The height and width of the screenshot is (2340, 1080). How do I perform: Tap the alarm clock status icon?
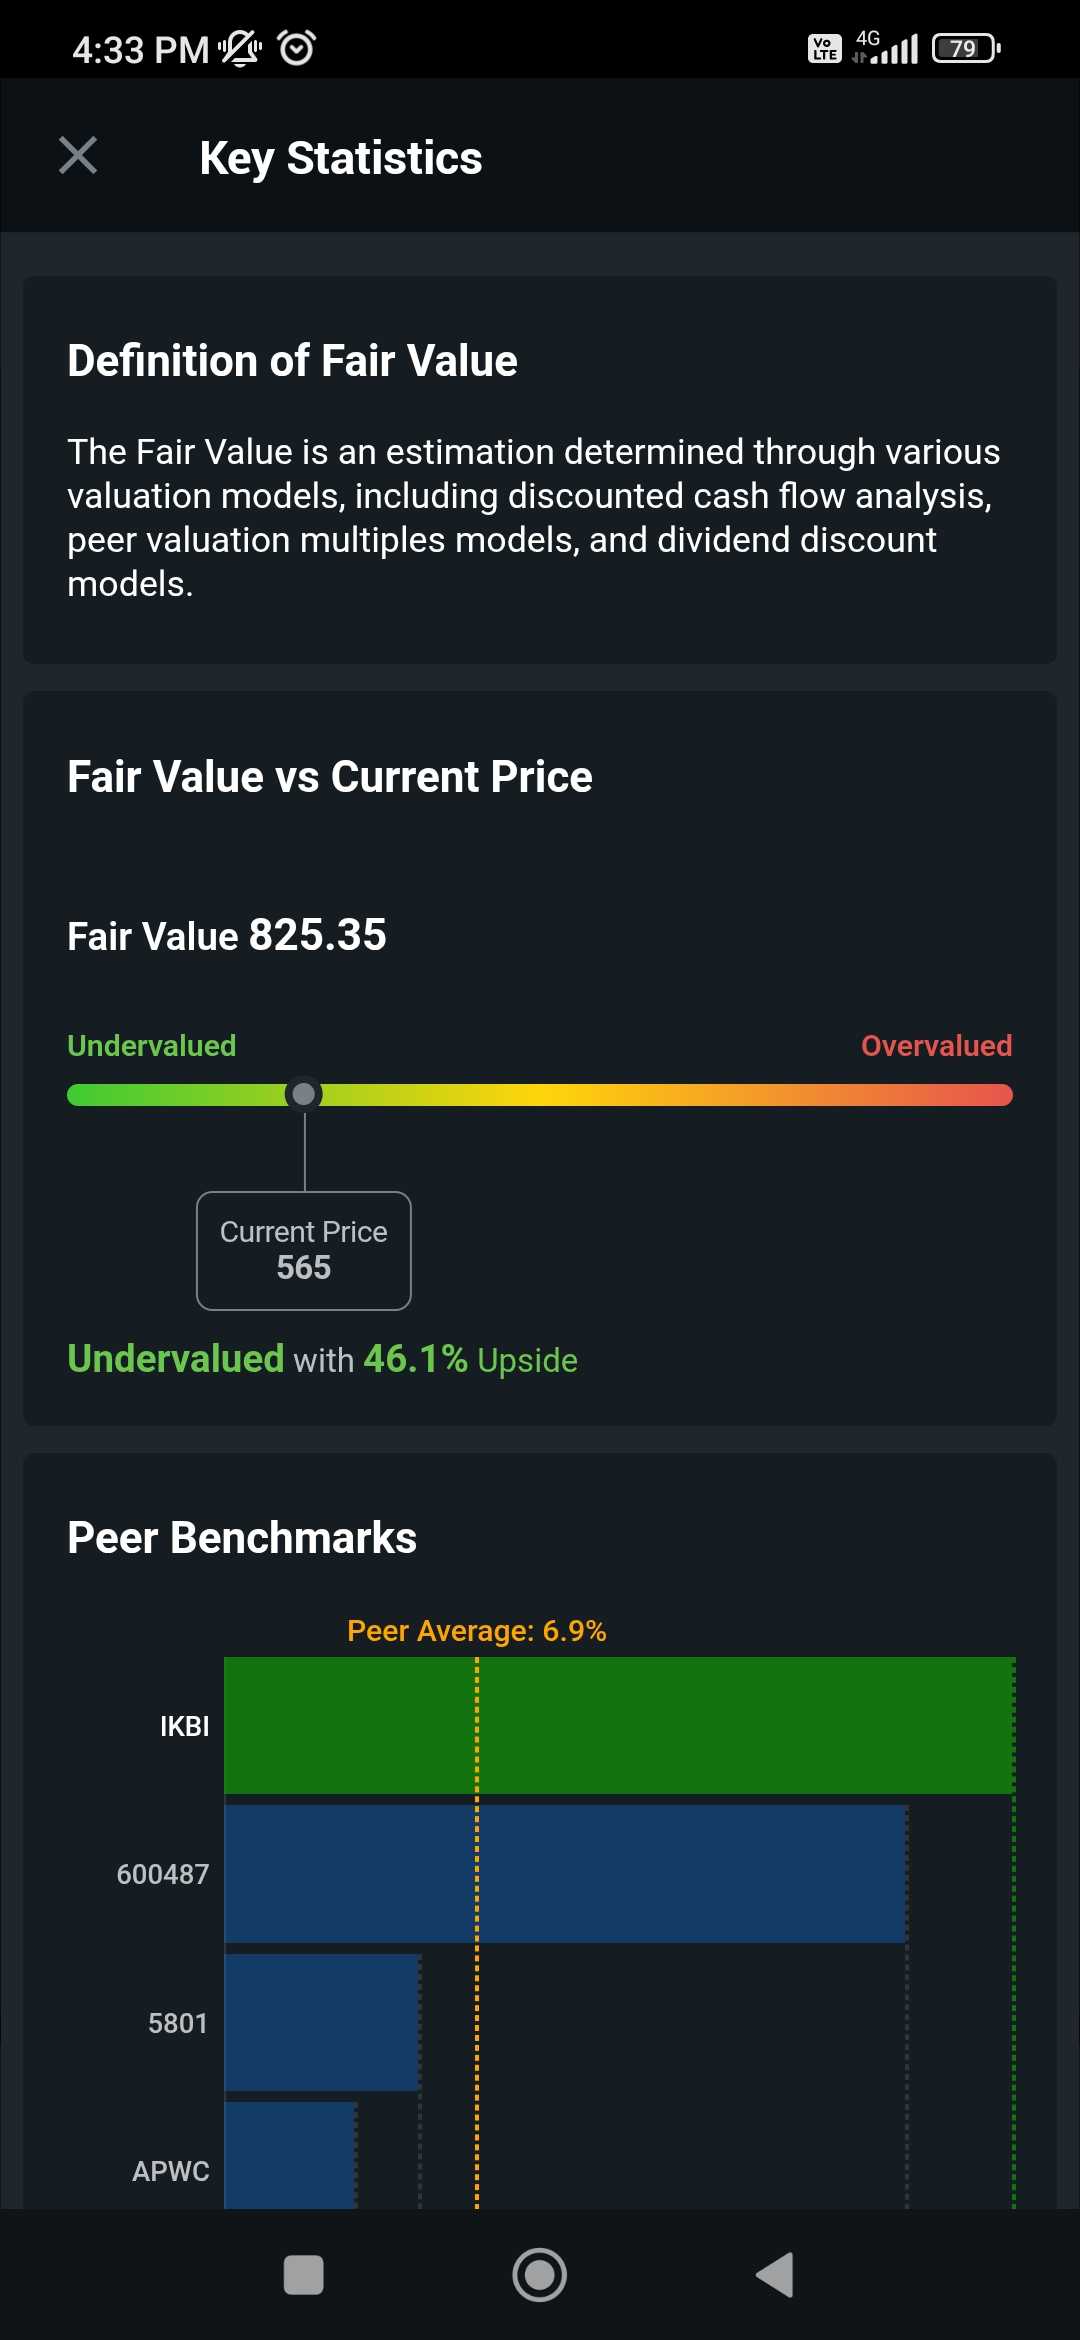296,48
